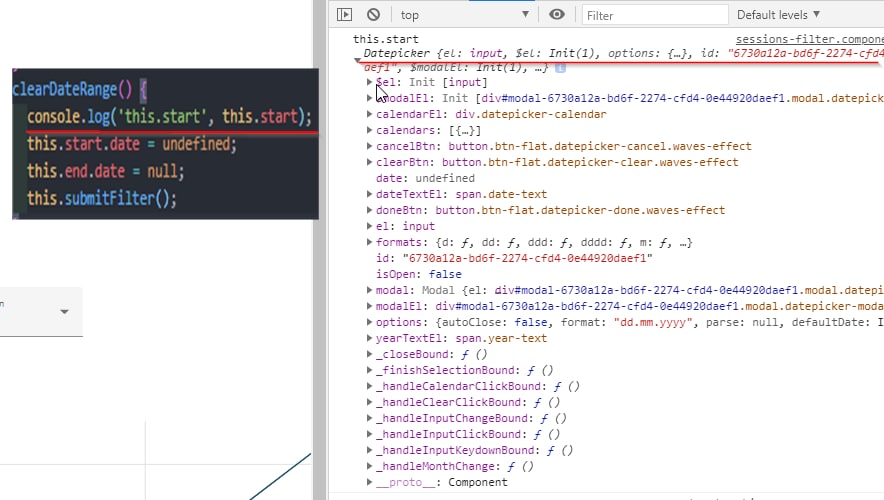The width and height of the screenshot is (884, 500).
Task: Expand _handleInputKeydownBound function
Action: (x=369, y=450)
